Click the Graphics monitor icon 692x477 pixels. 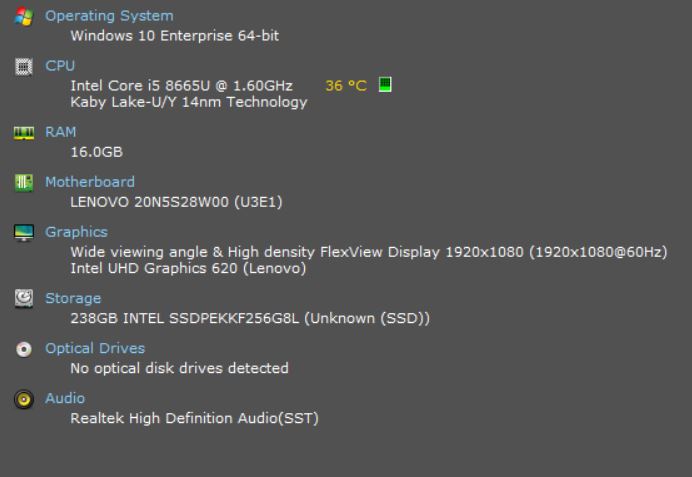coord(23,232)
